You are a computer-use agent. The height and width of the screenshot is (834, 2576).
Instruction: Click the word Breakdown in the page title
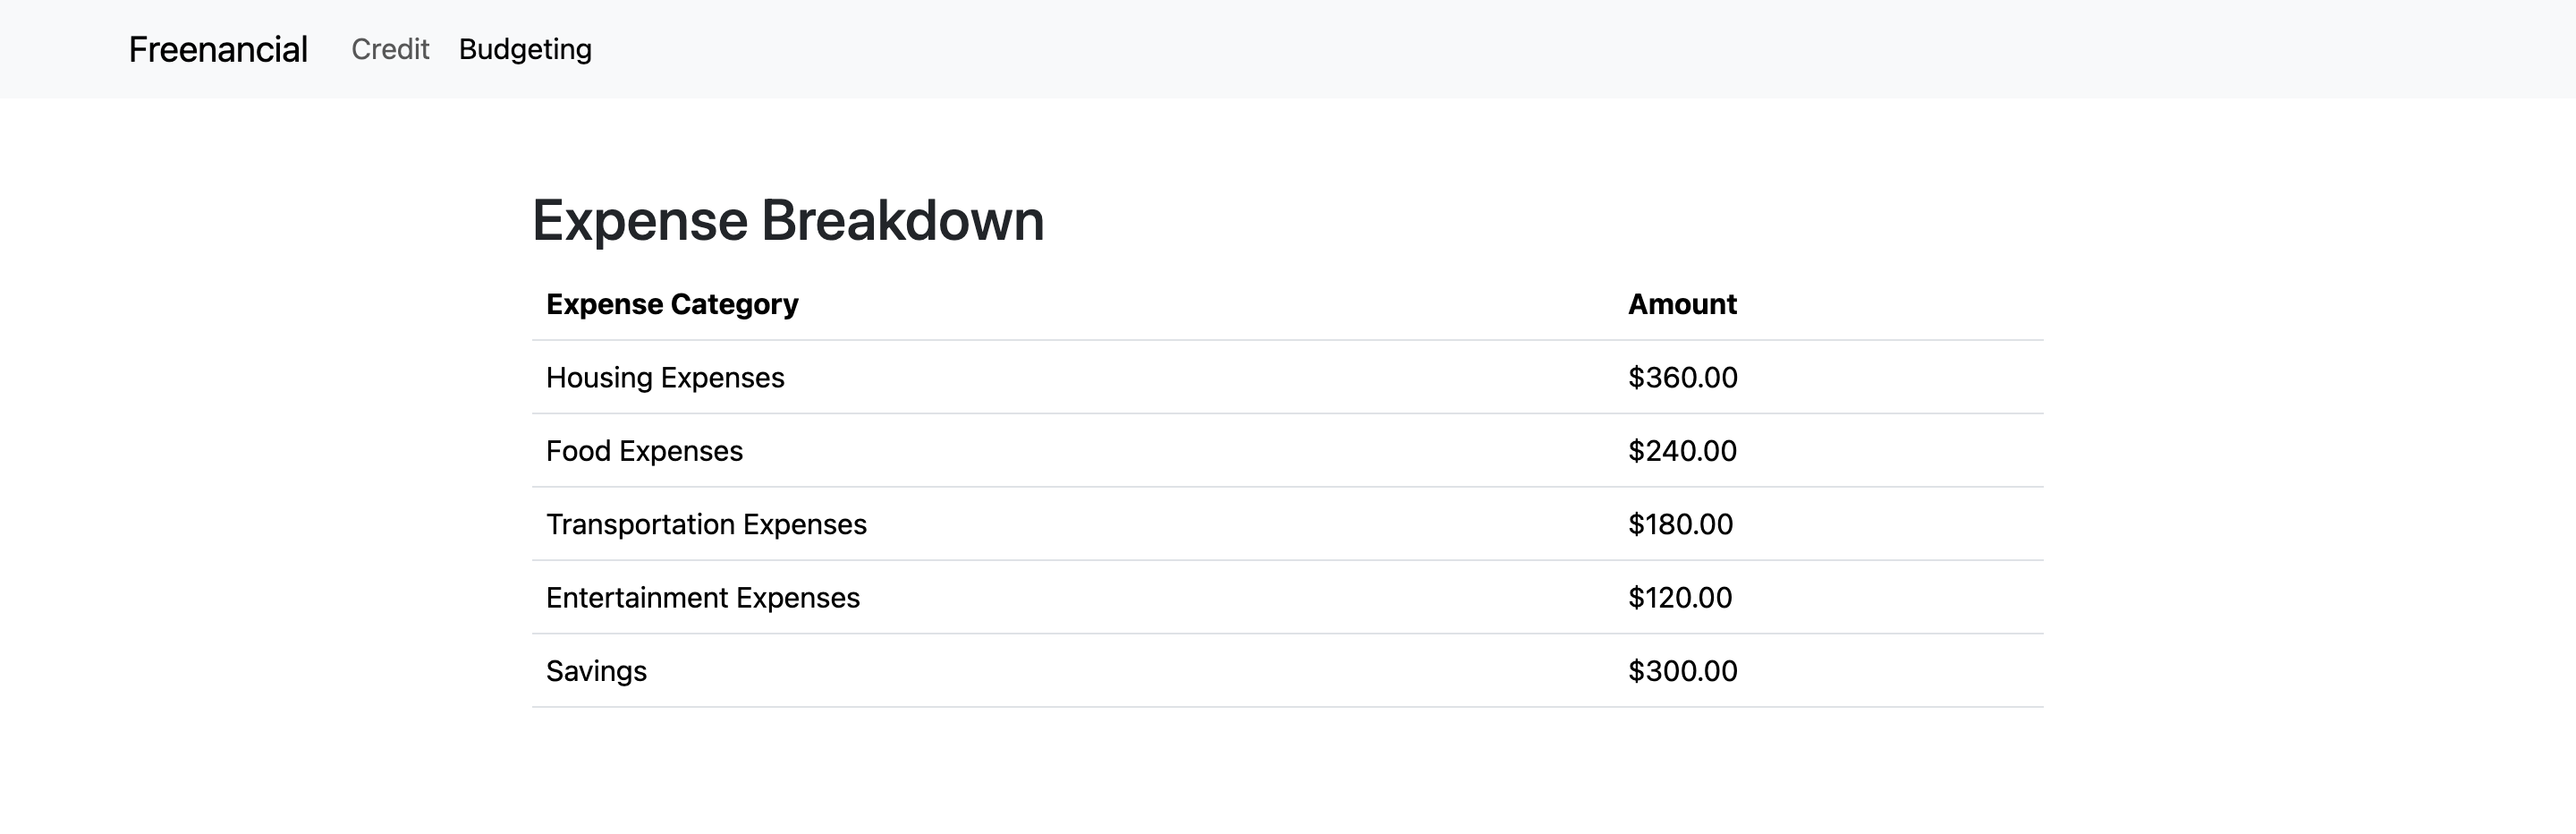click(x=902, y=220)
